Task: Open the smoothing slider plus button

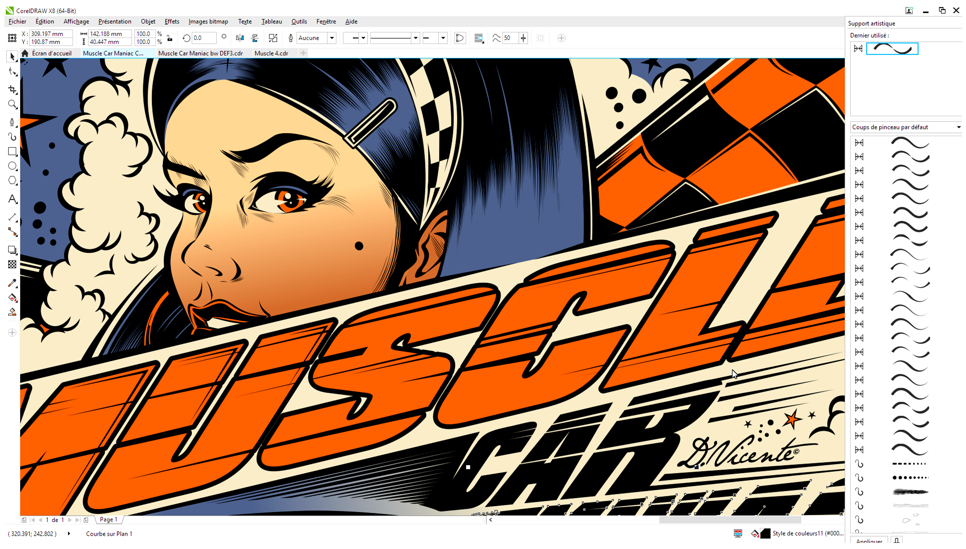Action: [x=523, y=38]
